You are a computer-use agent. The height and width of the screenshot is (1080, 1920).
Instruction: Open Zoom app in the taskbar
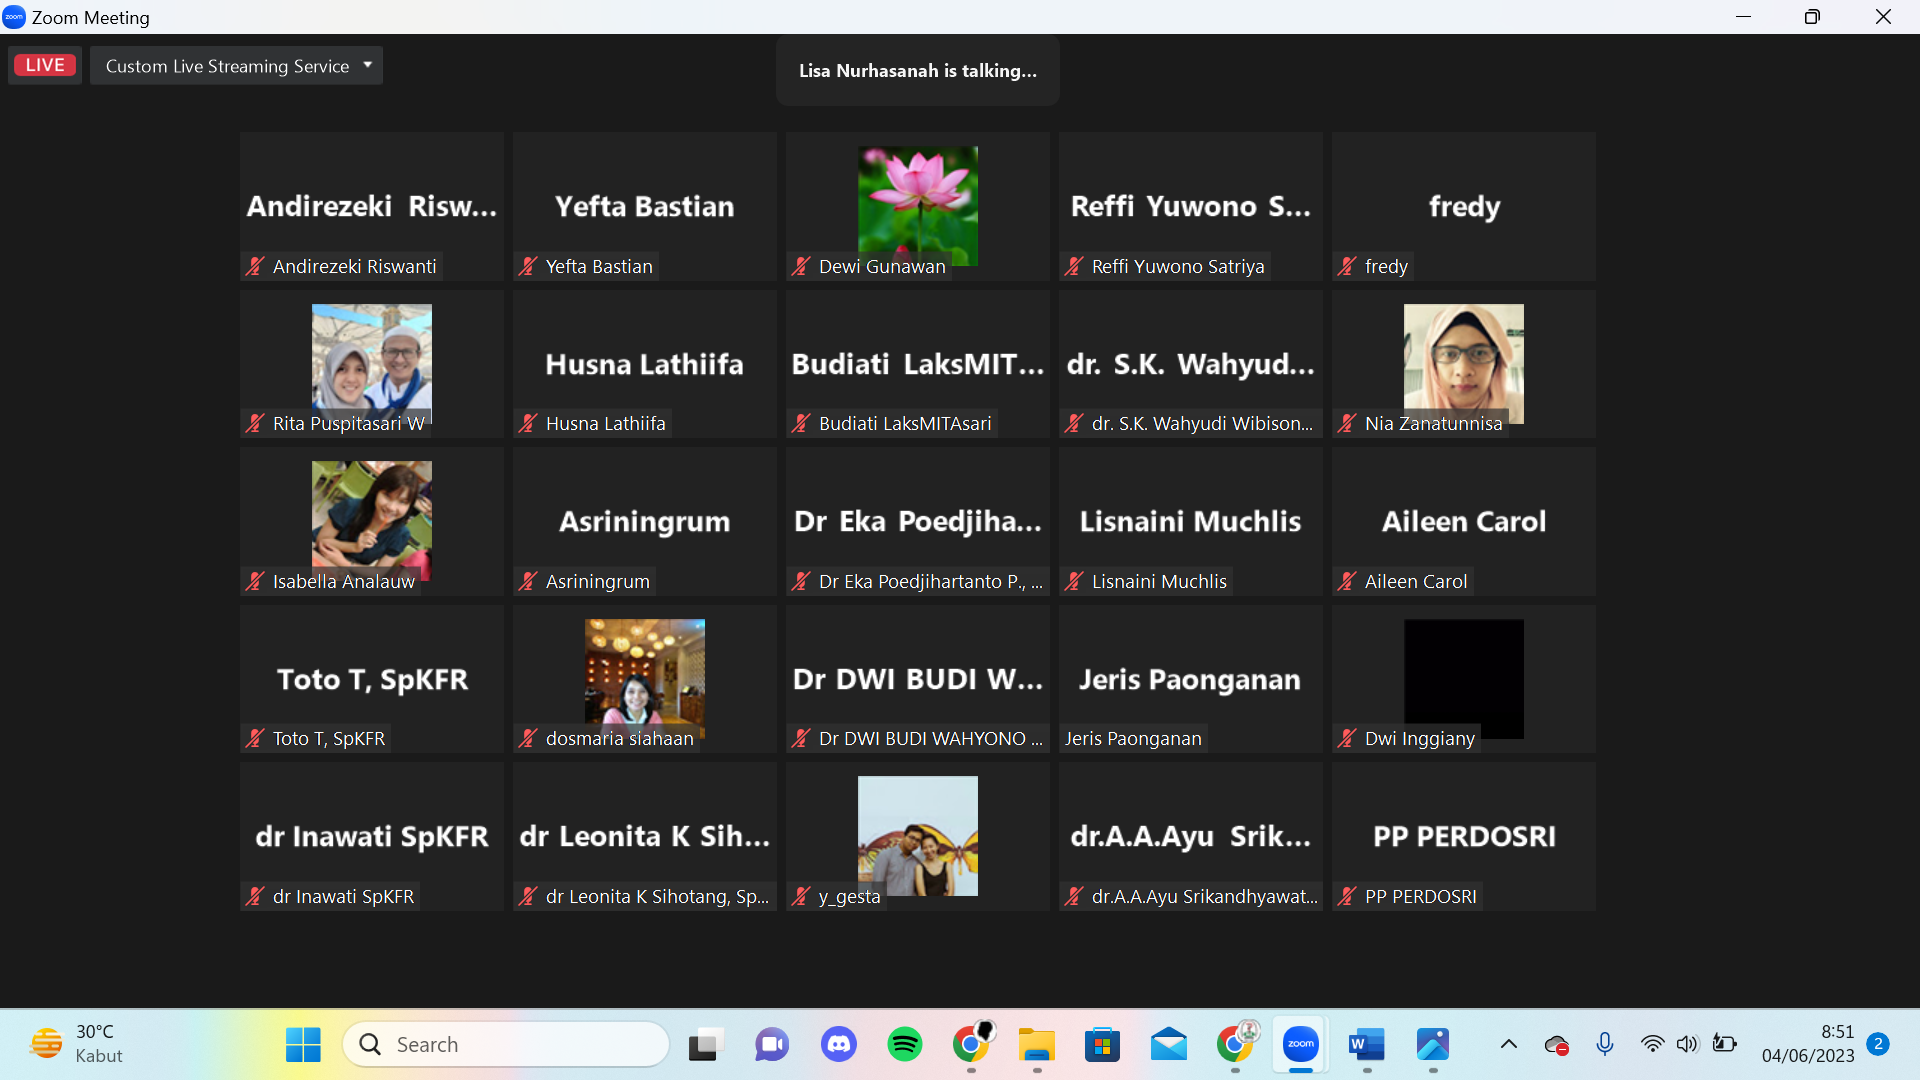(x=1300, y=1045)
